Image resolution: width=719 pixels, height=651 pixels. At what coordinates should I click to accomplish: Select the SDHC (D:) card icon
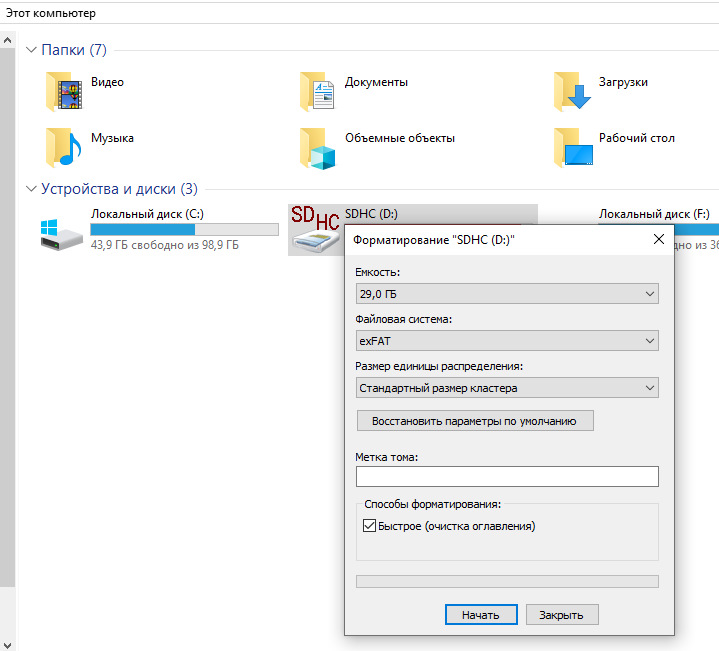point(315,229)
